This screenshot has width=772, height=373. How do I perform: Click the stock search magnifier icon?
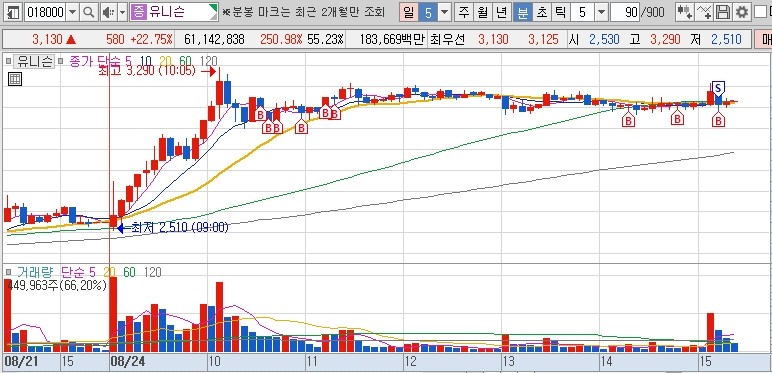click(89, 13)
